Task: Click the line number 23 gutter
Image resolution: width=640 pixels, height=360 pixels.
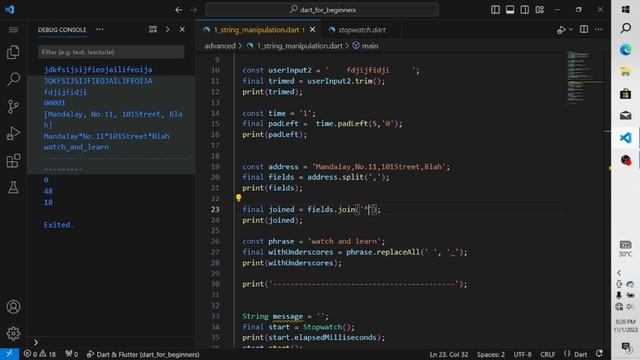Action: tap(215, 209)
